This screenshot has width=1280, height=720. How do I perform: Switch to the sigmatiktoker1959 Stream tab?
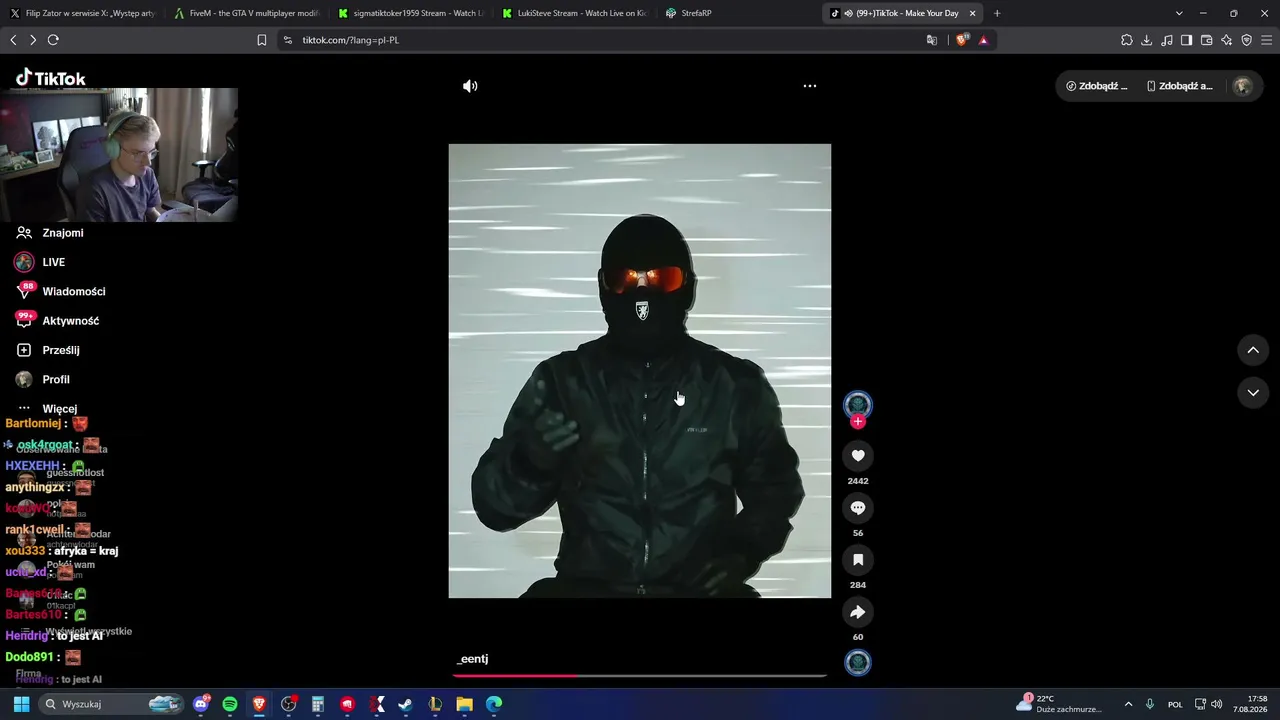[x=410, y=13]
